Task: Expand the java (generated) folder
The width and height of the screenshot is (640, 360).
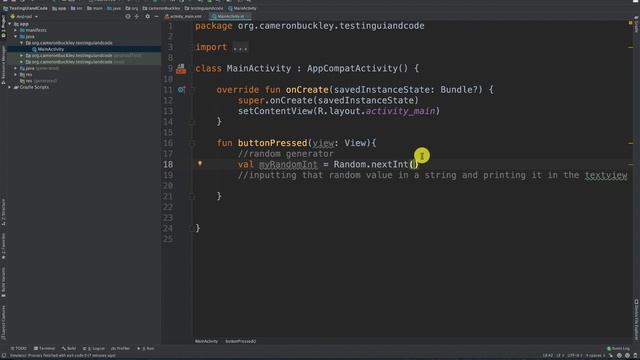Action: (16, 68)
